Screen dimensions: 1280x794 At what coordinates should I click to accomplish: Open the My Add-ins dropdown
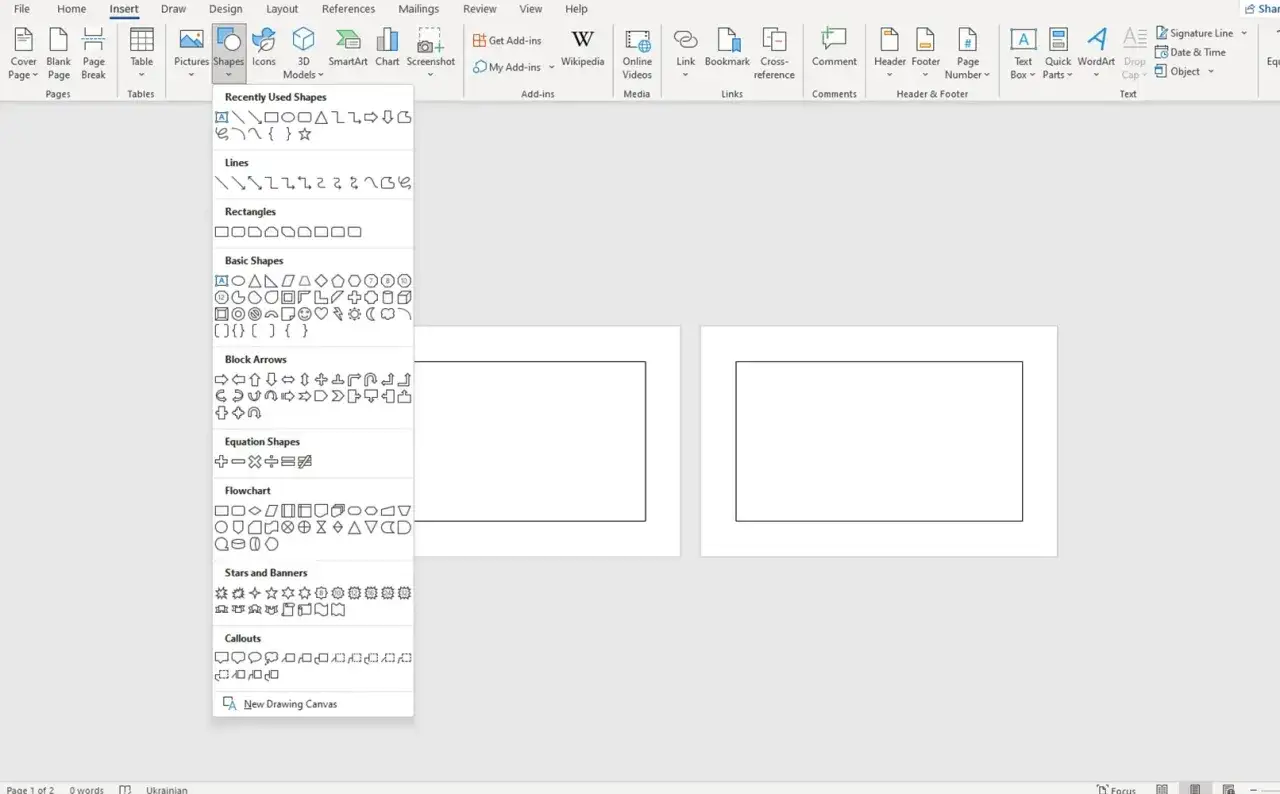click(x=551, y=68)
